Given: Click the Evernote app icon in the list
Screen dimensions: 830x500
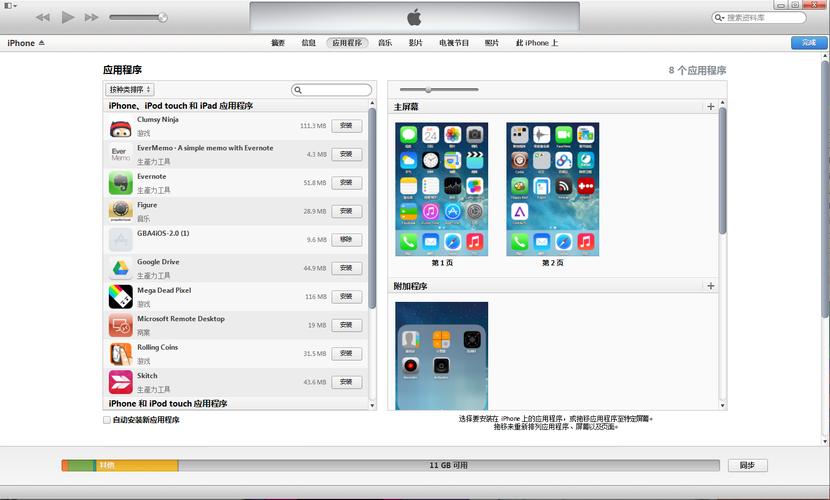Looking at the screenshot, I should point(120,183).
